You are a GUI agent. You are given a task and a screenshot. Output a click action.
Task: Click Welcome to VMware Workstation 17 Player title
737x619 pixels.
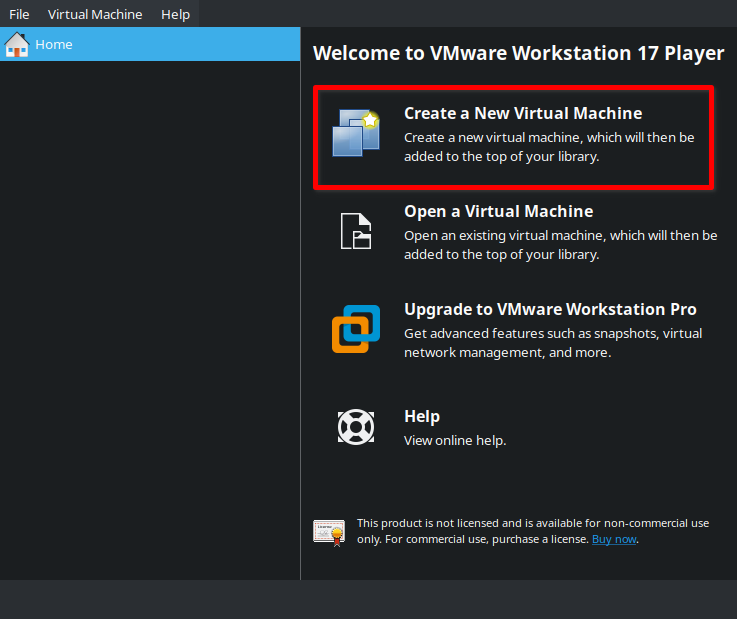coord(518,53)
